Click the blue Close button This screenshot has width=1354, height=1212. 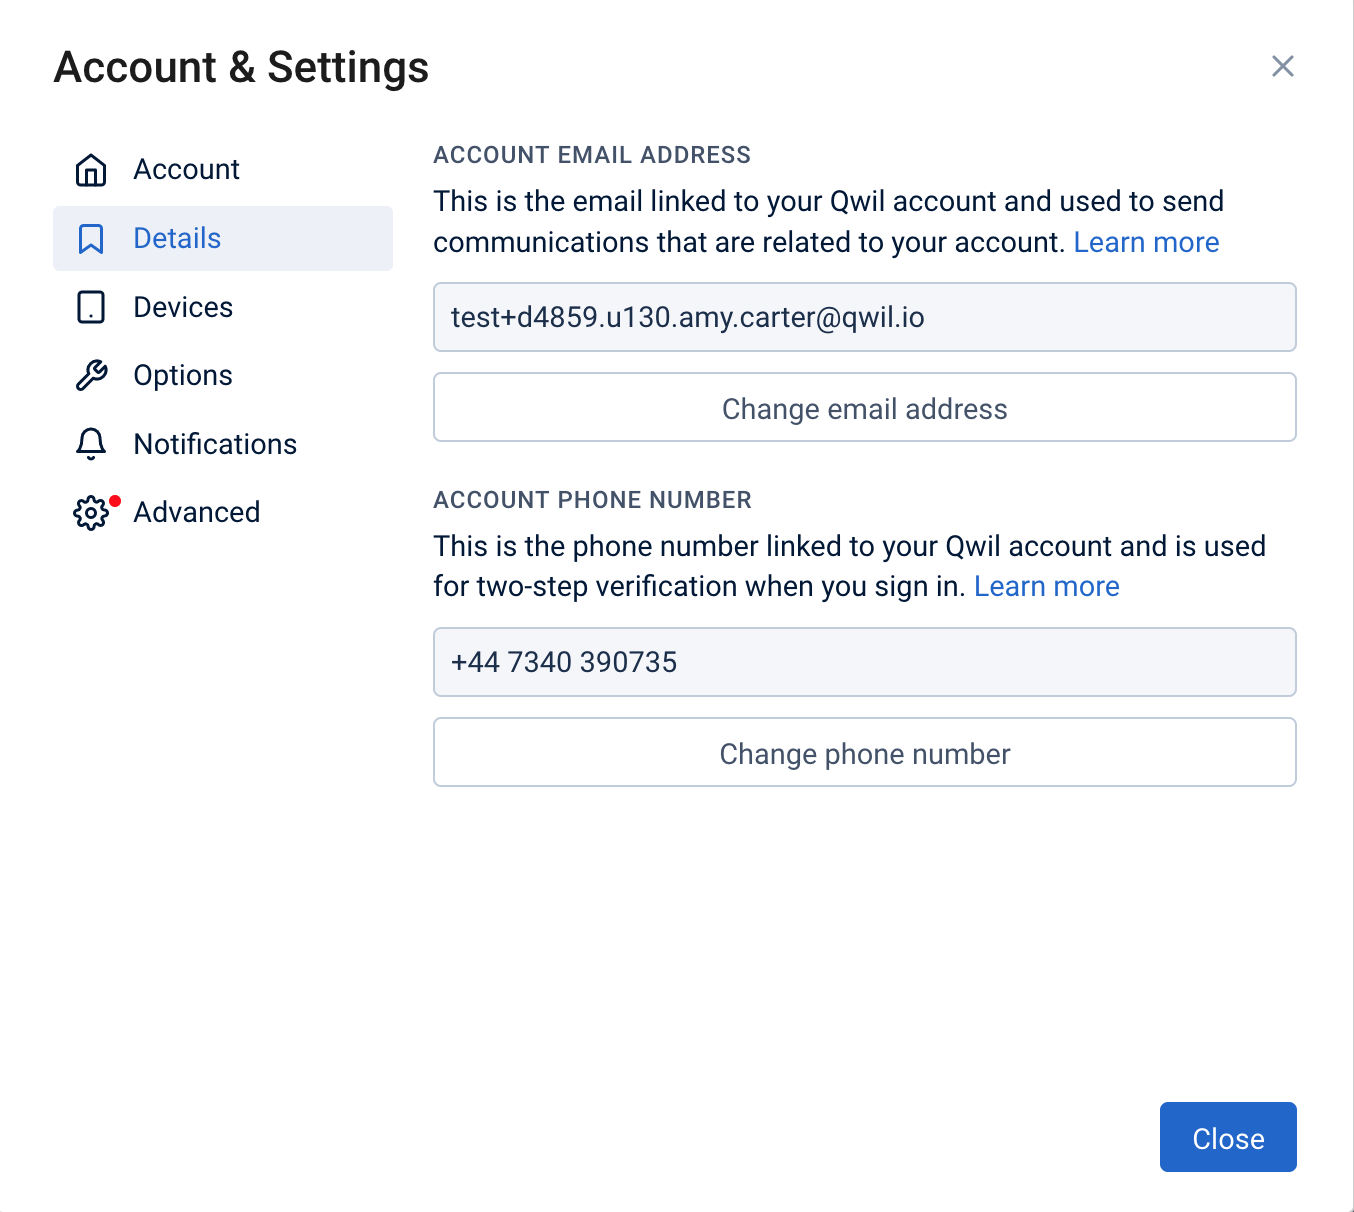coord(1228,1137)
